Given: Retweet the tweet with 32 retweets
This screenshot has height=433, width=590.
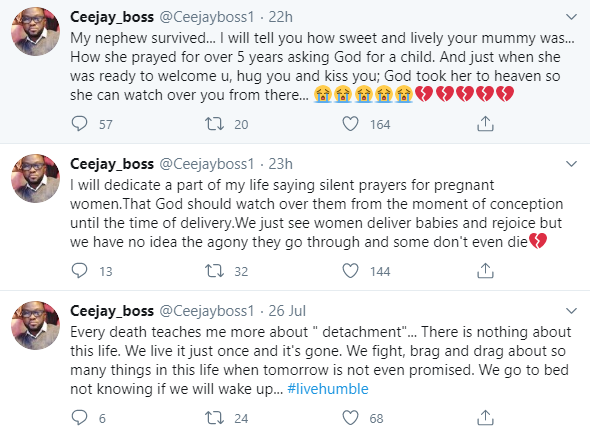Looking at the screenshot, I should [214, 271].
